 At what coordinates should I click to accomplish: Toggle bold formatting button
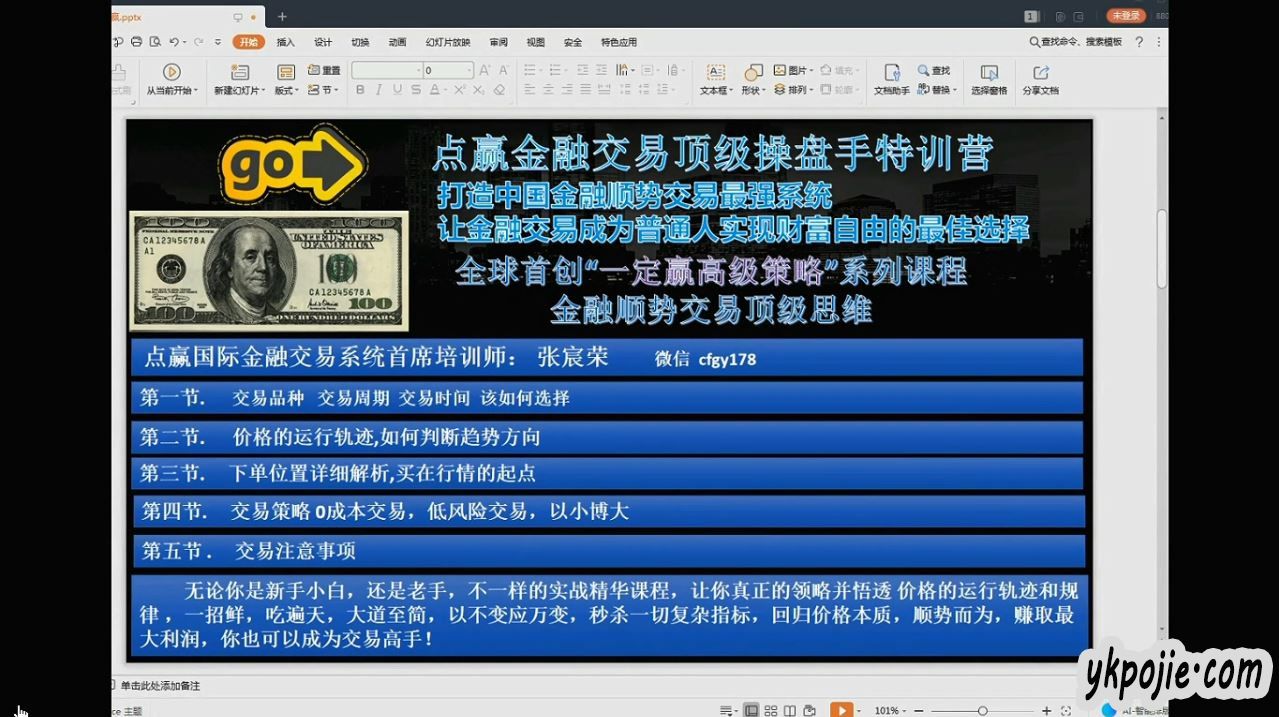point(360,90)
